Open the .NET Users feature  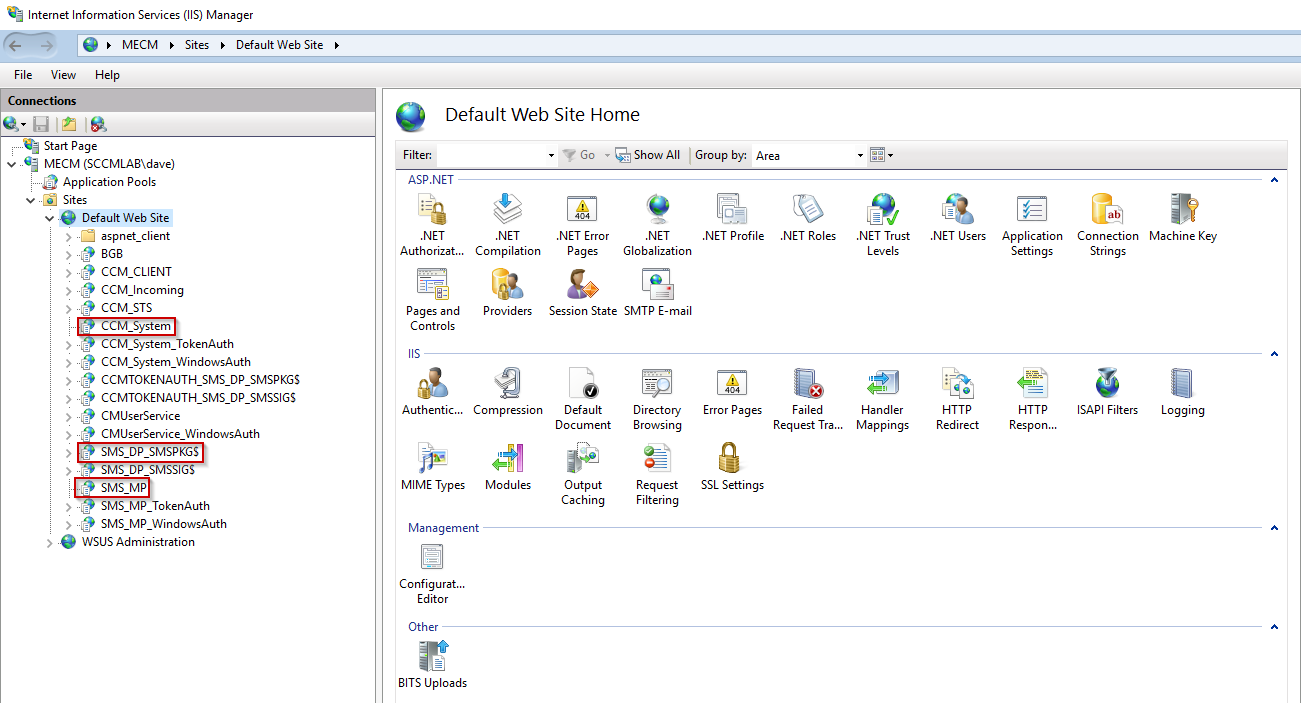click(x=957, y=218)
